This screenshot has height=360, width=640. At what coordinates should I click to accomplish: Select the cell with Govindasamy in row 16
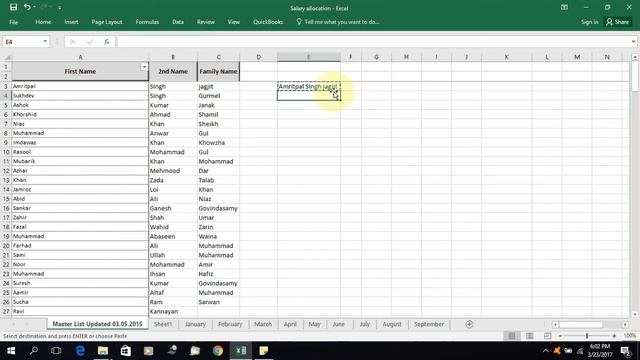click(218, 208)
